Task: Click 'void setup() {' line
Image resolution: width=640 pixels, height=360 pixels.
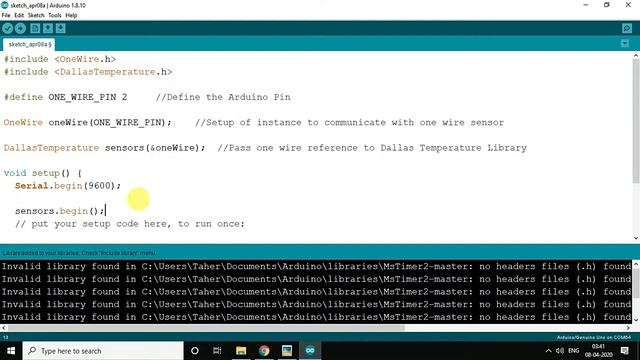Action: 43,173
